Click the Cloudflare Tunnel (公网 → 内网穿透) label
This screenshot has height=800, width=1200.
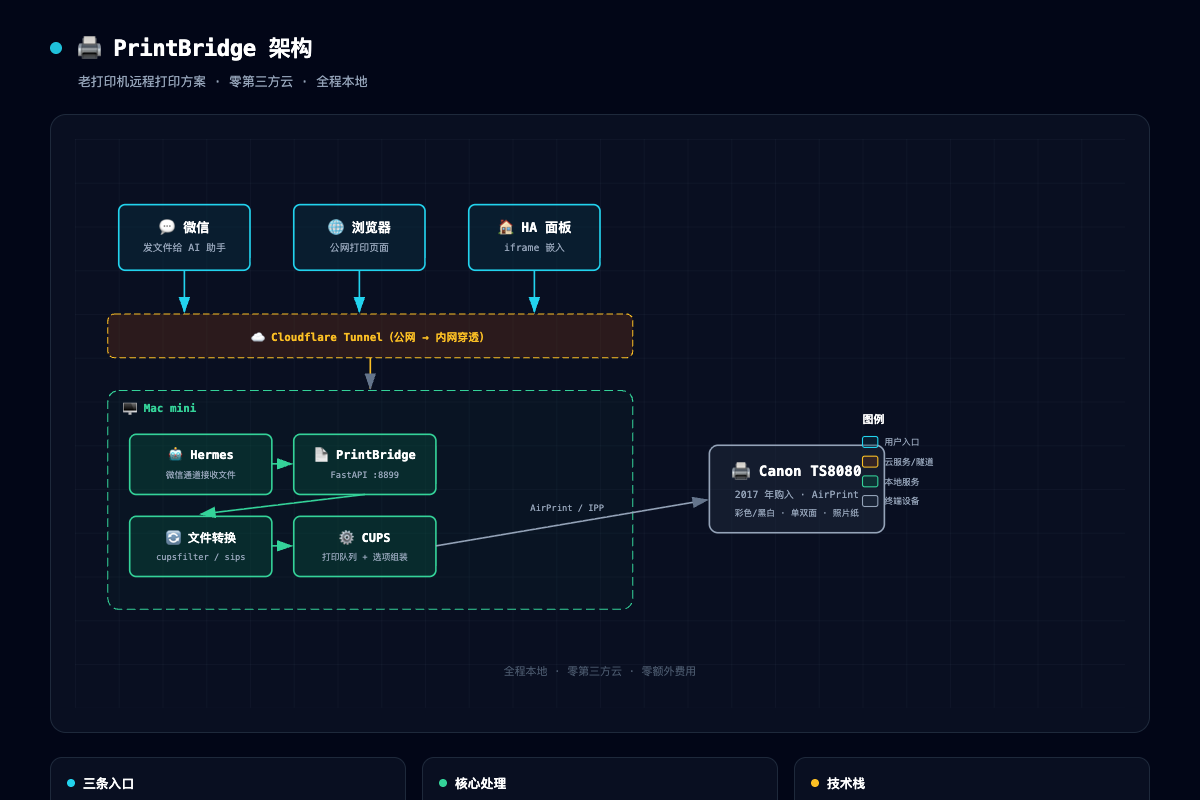pyautogui.click(x=378, y=337)
